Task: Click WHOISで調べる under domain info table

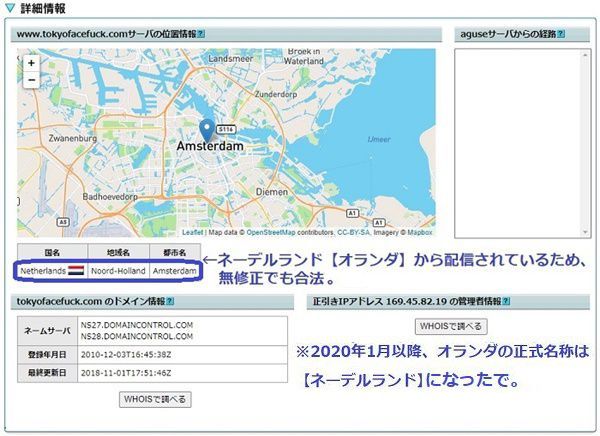Action: point(155,399)
